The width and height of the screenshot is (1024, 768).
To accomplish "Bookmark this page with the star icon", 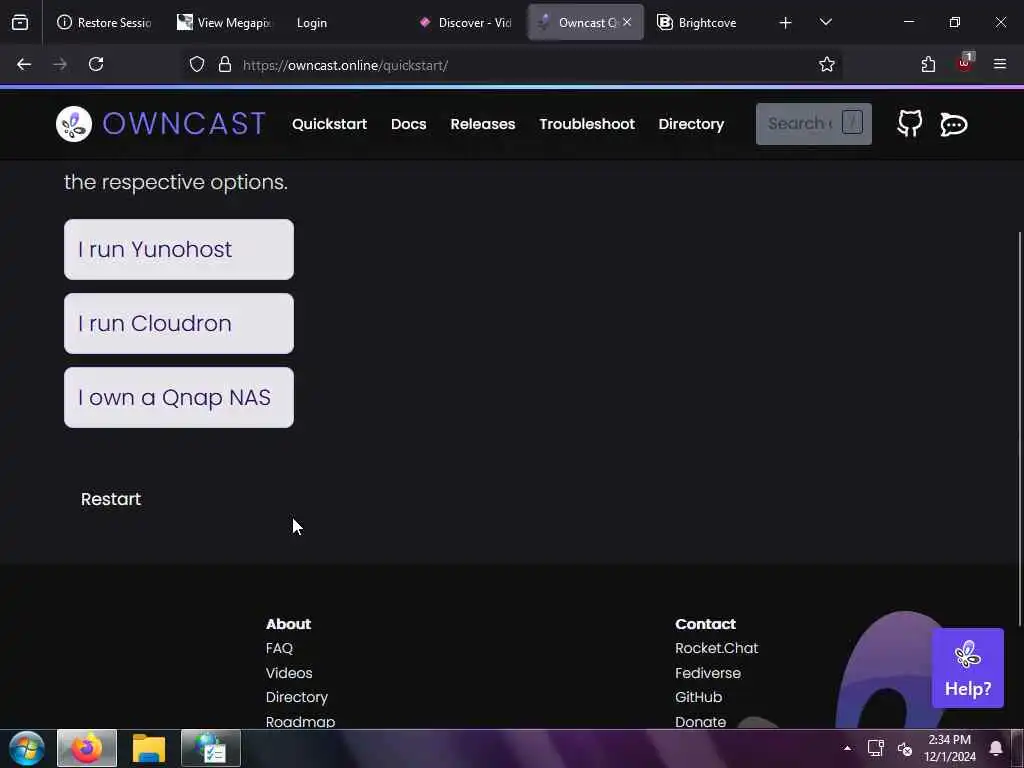I will click(x=827, y=64).
